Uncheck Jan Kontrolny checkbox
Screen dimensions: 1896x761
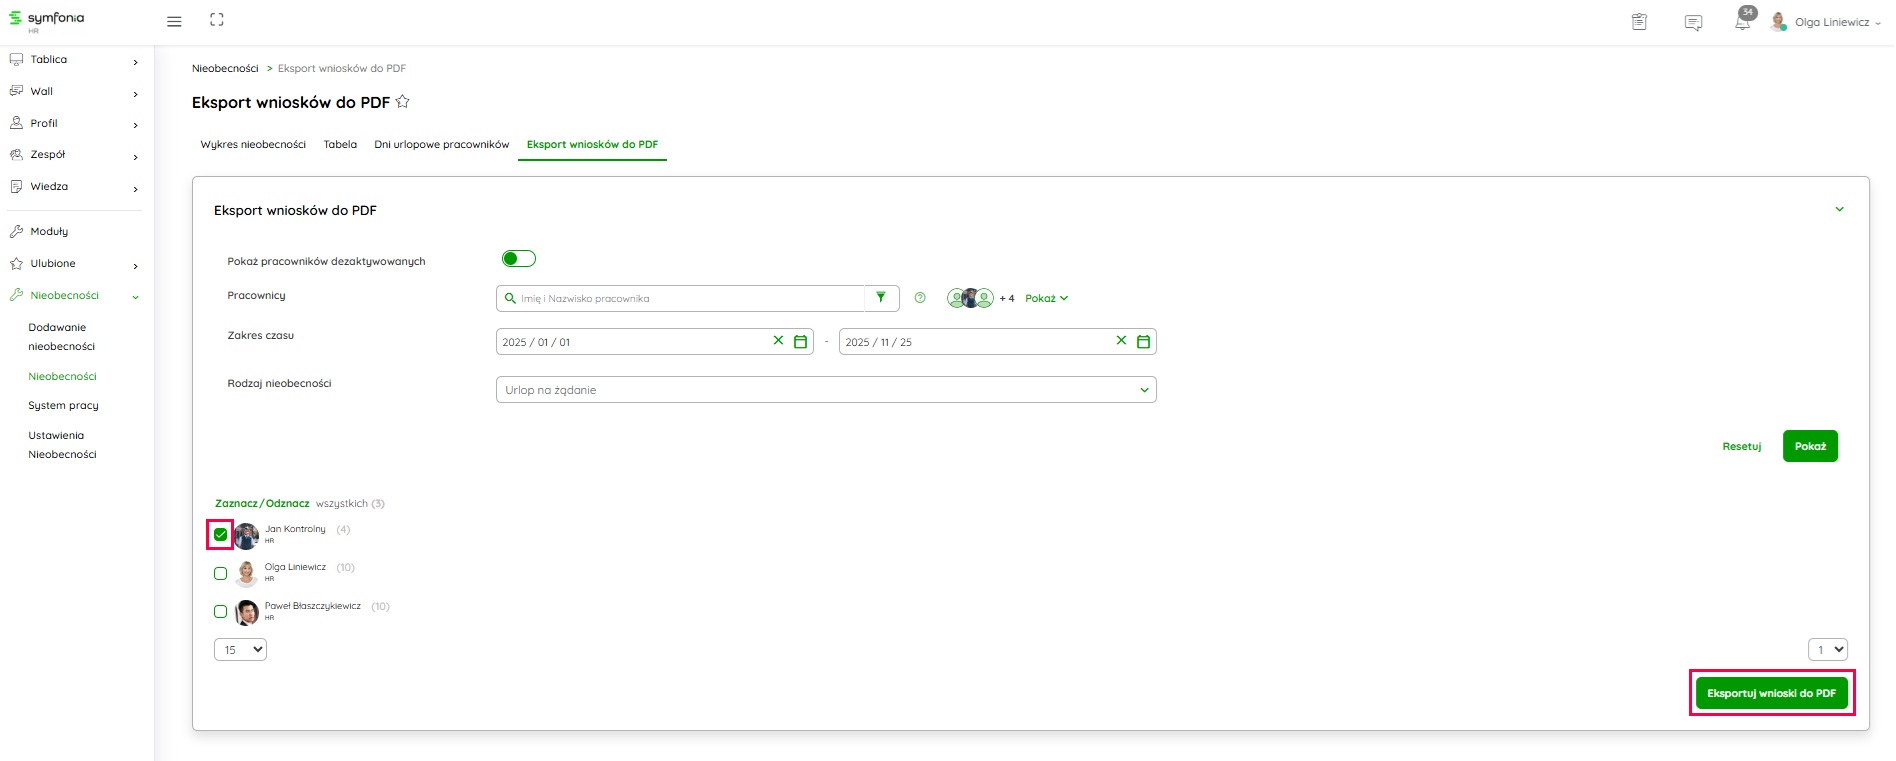click(221, 535)
